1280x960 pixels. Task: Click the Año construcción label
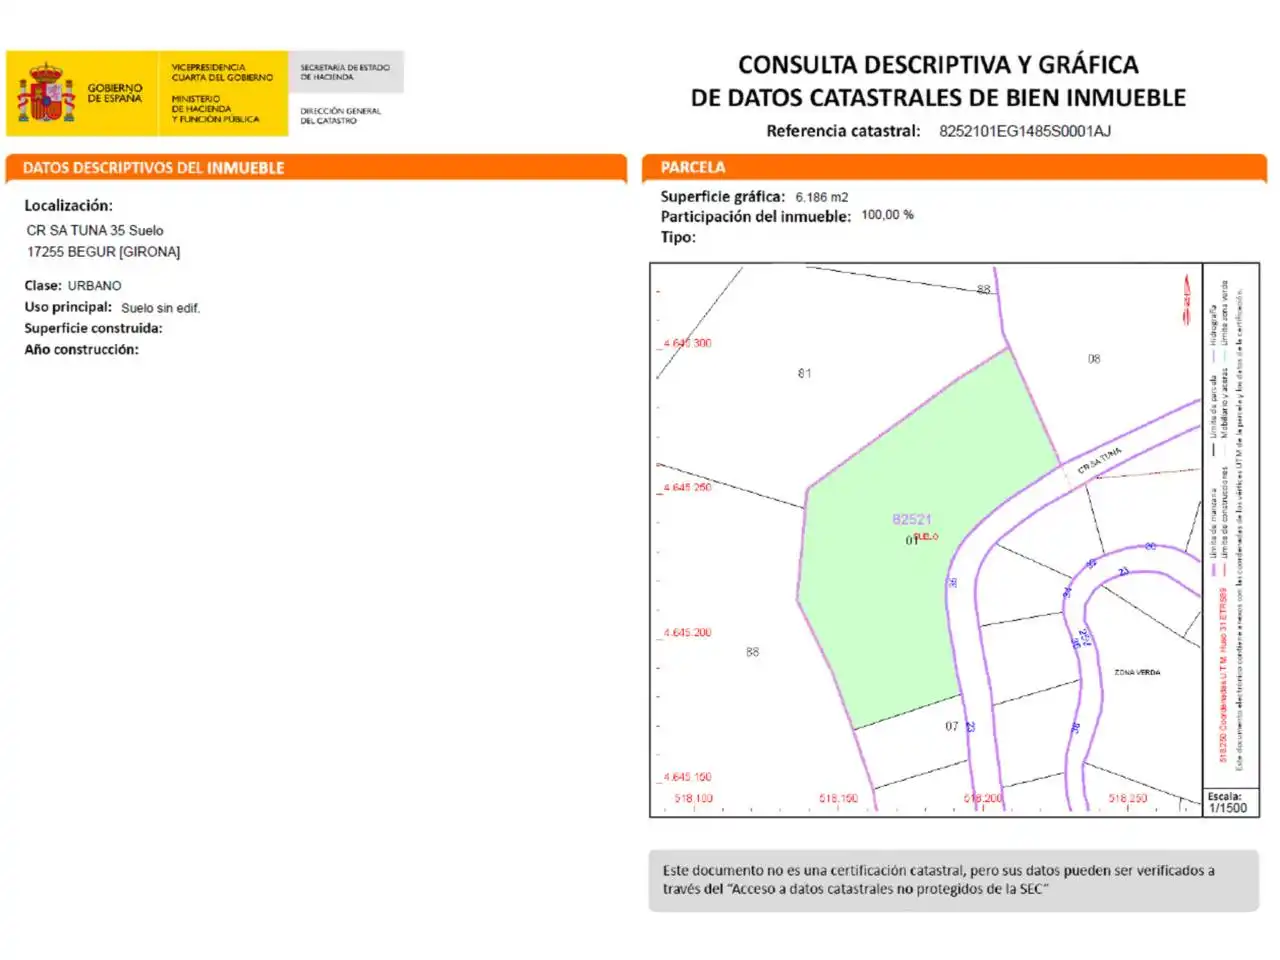tap(81, 349)
